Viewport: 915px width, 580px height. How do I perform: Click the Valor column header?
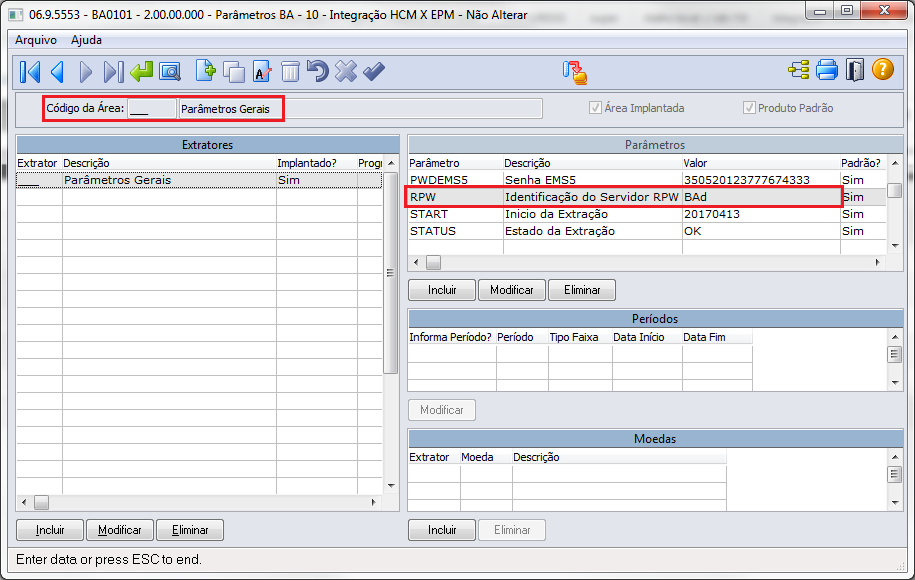761,163
